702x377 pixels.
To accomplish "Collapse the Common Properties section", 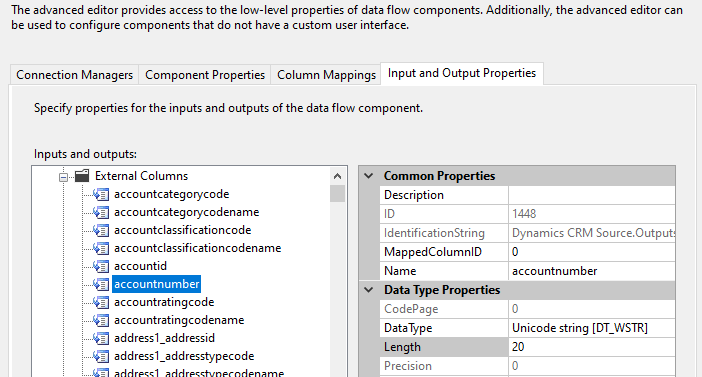I will tap(368, 176).
